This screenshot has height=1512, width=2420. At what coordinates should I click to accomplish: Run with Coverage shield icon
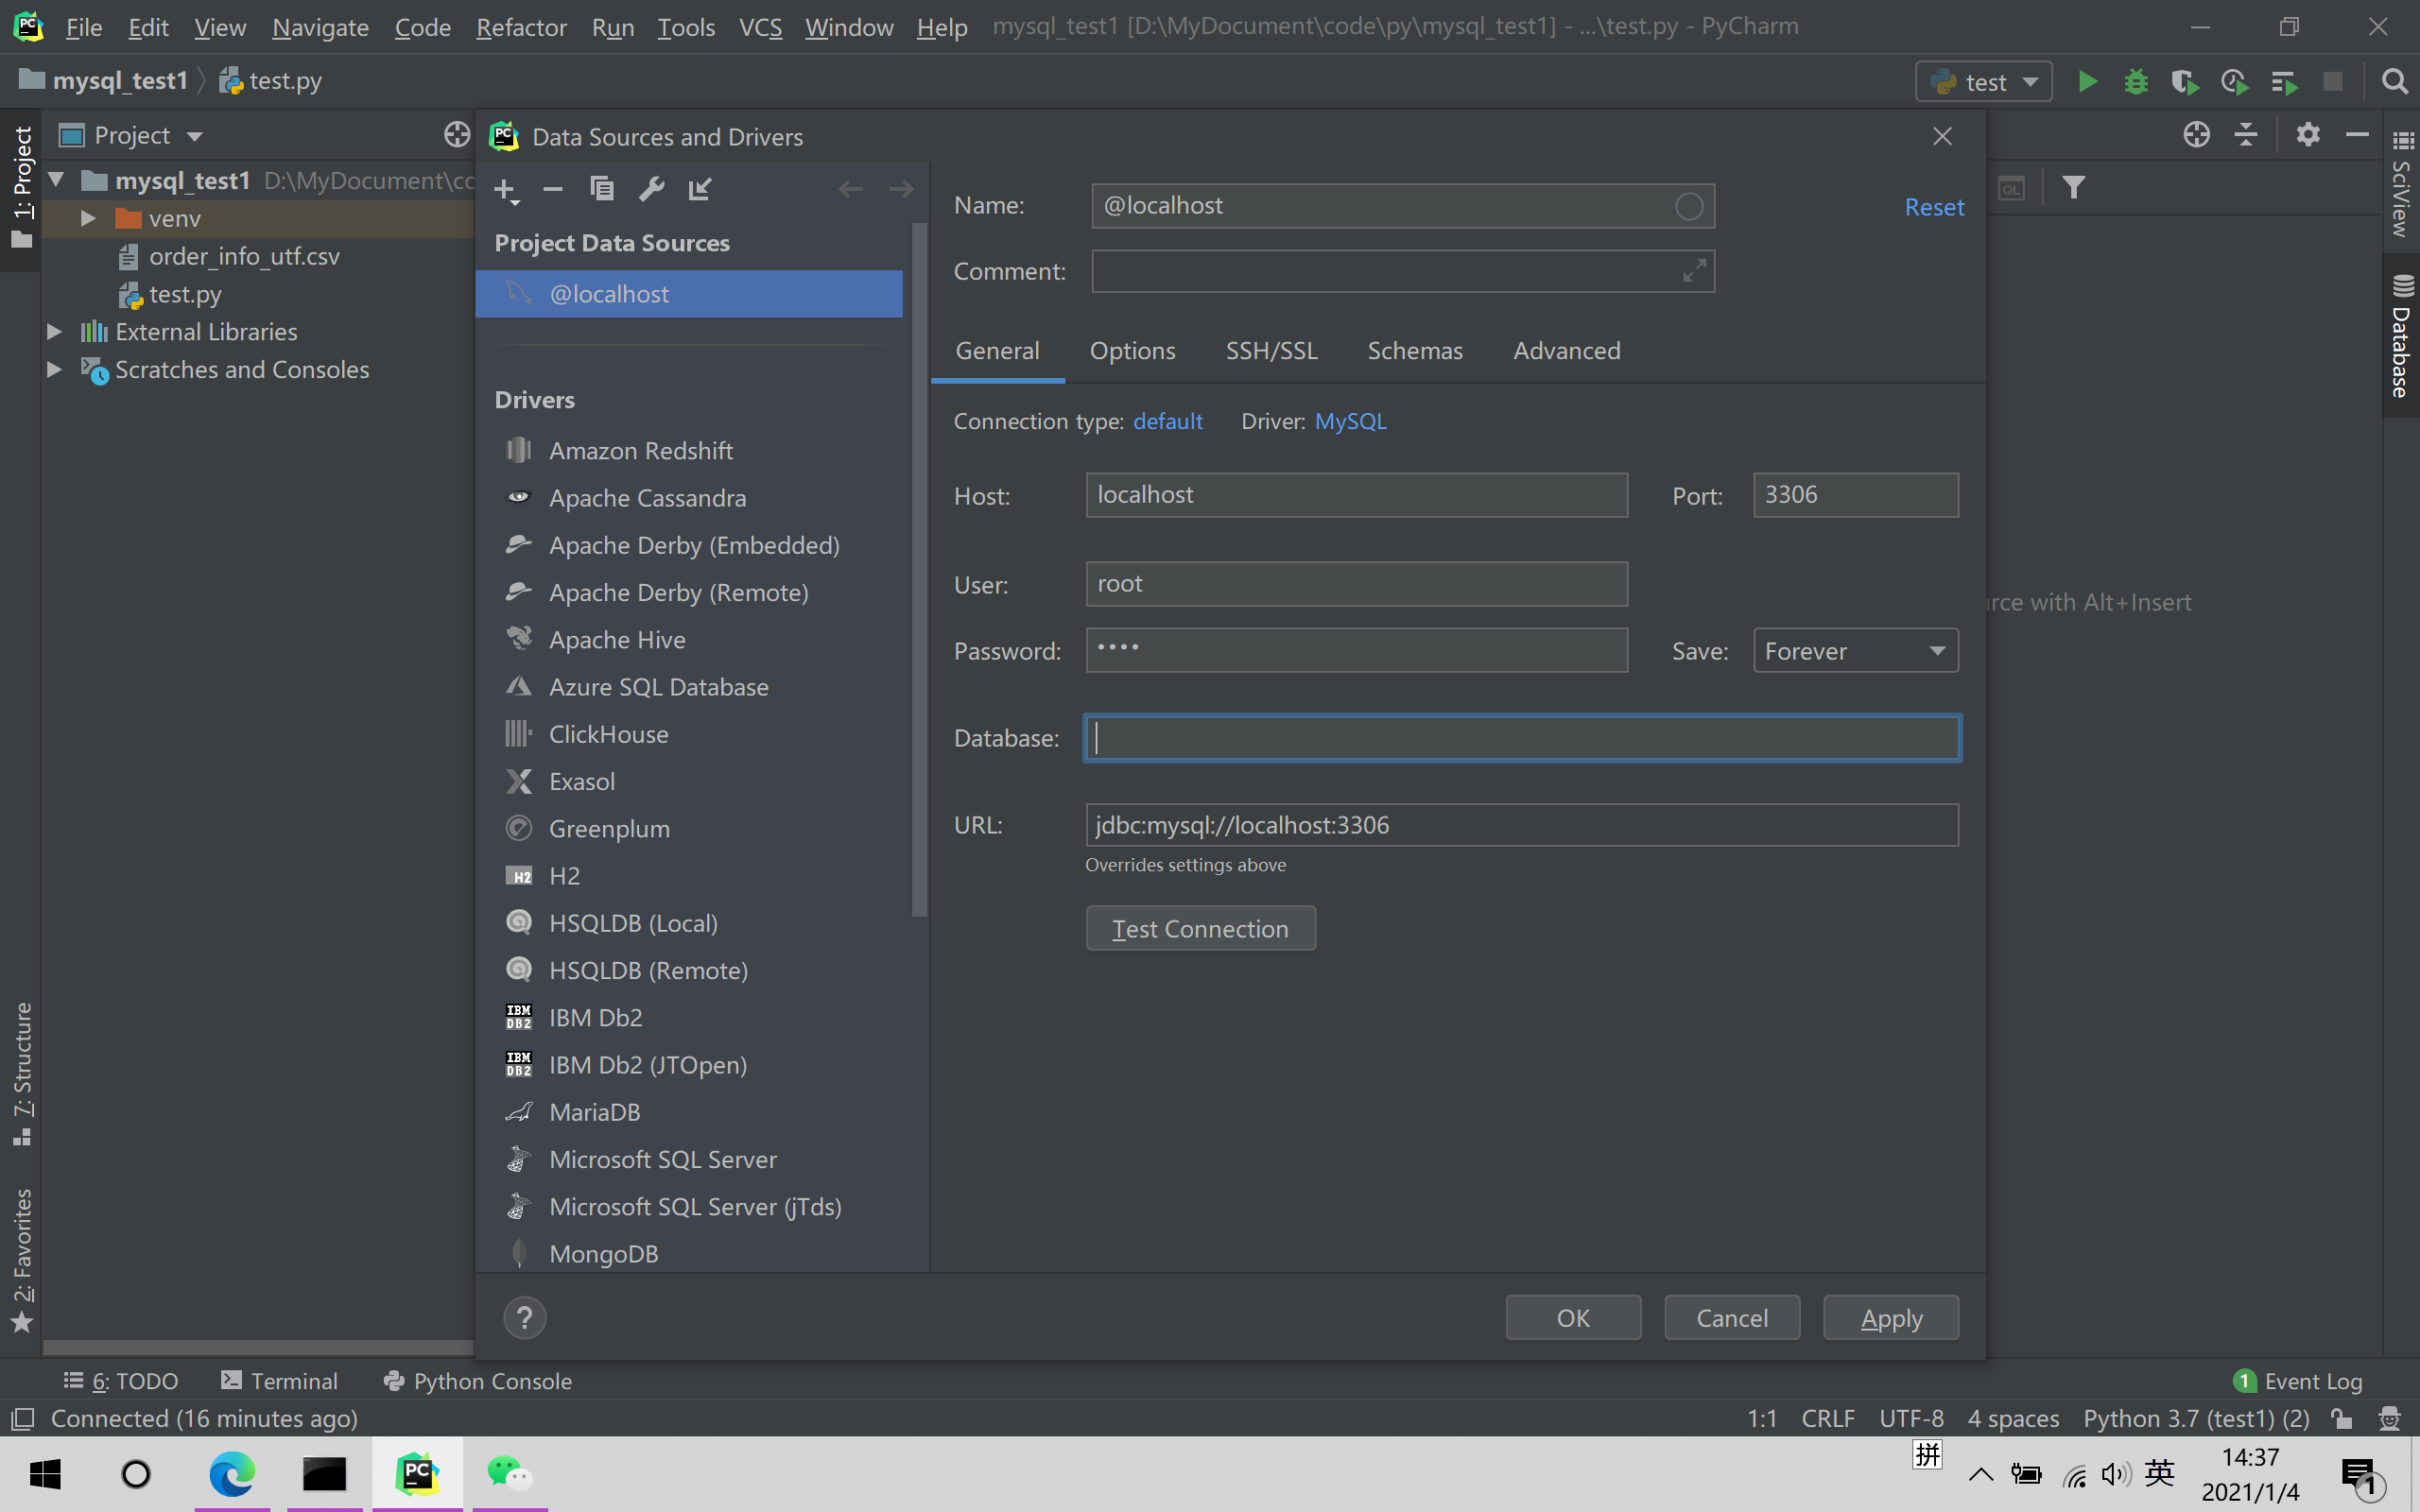pos(2185,82)
